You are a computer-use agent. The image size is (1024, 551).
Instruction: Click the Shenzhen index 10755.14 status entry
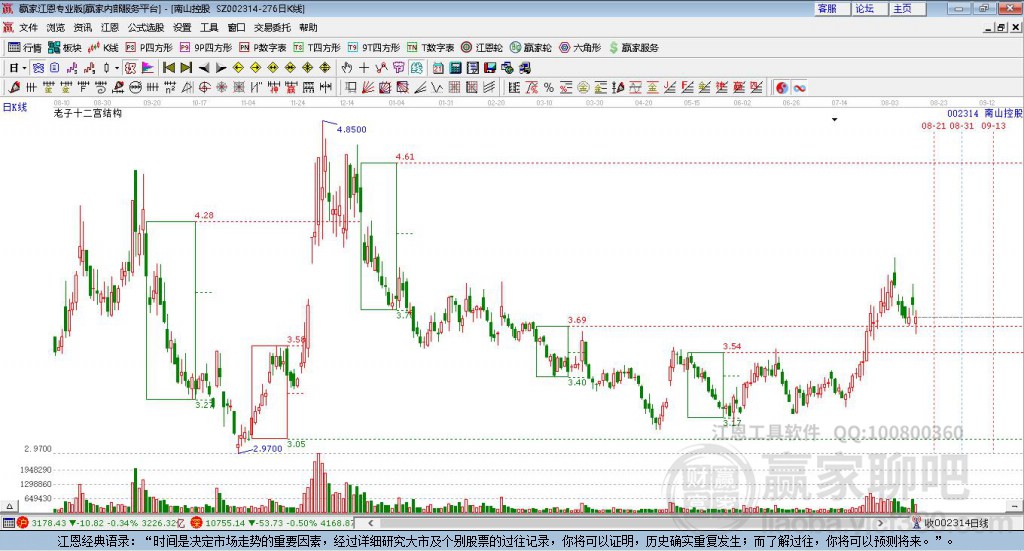[272, 523]
